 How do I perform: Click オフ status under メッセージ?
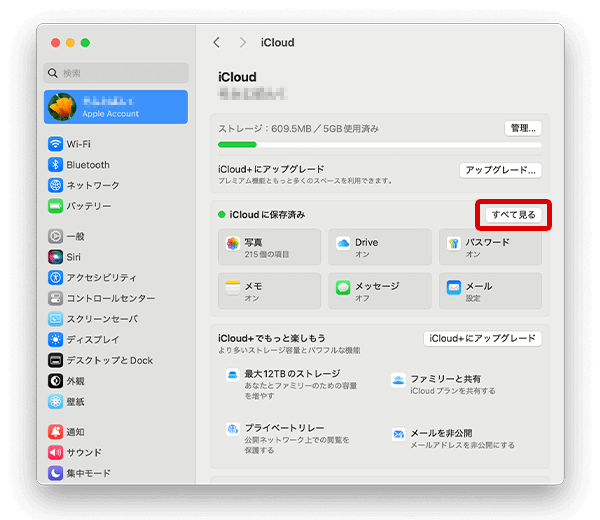point(362,298)
